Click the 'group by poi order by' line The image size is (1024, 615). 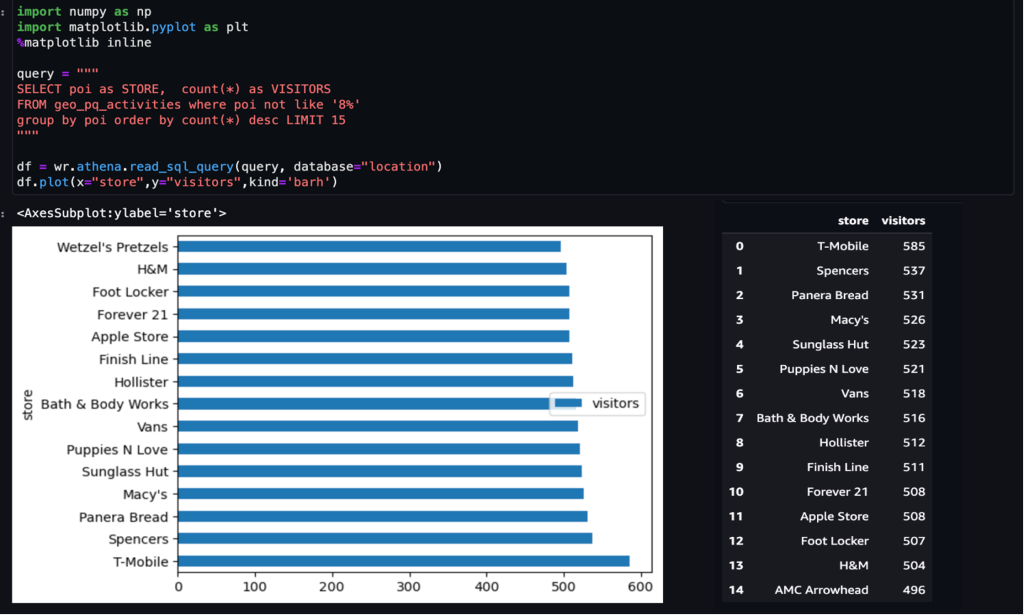182,120
